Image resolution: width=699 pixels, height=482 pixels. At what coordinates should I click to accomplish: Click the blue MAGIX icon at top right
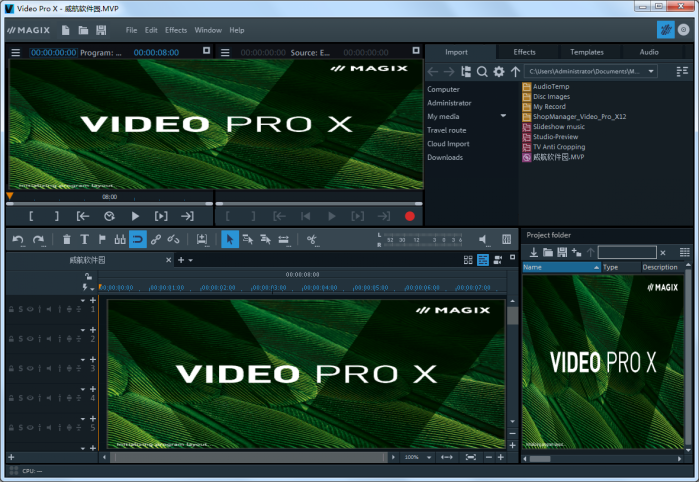[666, 30]
